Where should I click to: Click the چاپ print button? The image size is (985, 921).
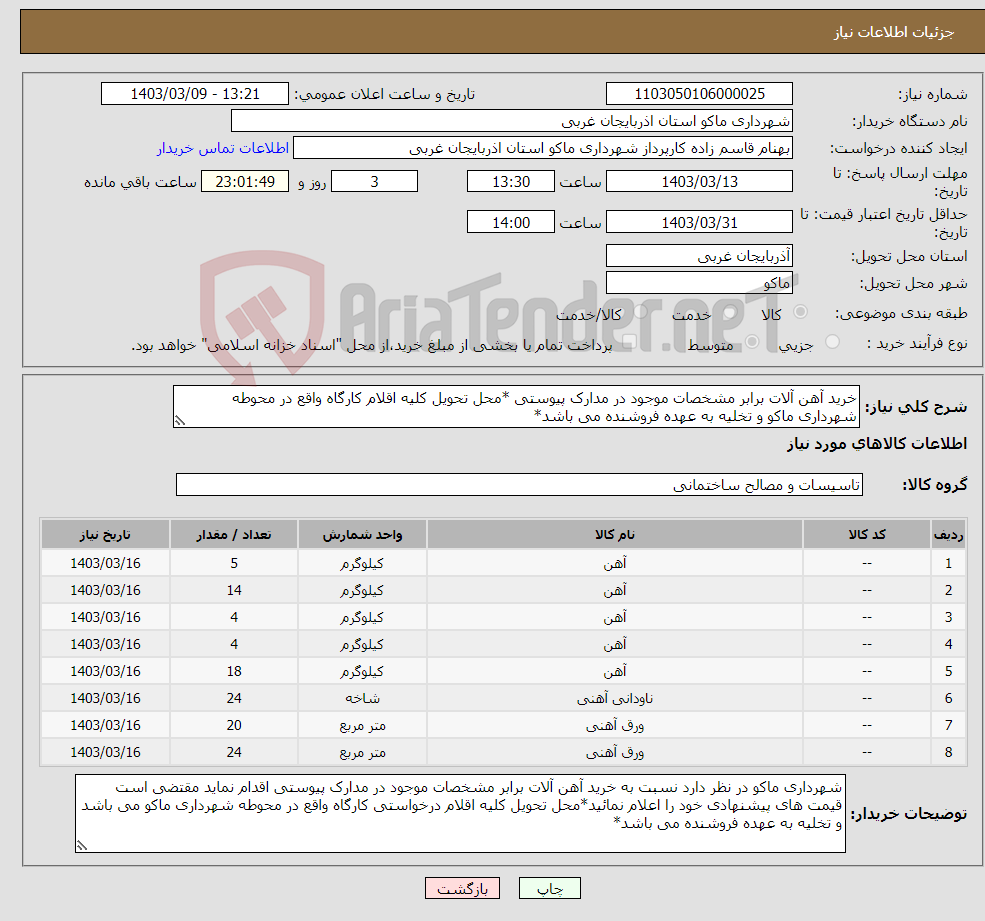550,888
